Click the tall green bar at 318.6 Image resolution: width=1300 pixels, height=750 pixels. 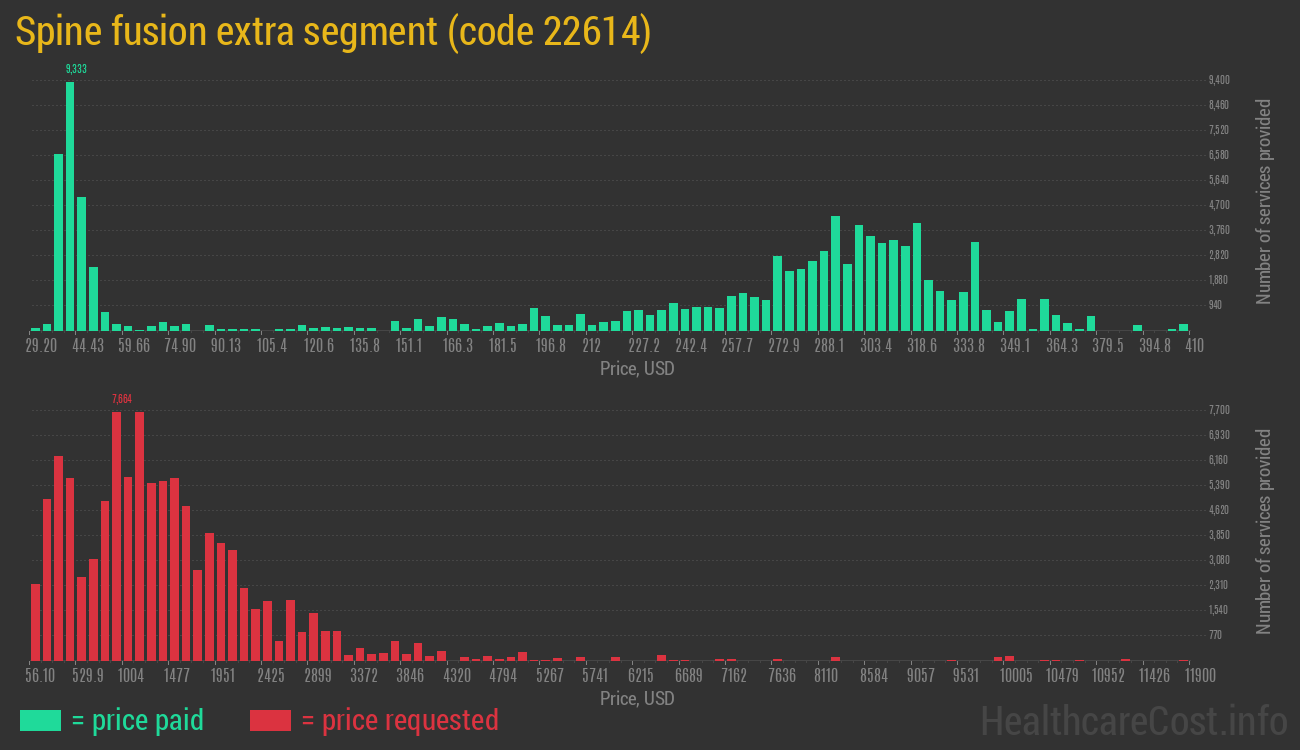click(917, 276)
